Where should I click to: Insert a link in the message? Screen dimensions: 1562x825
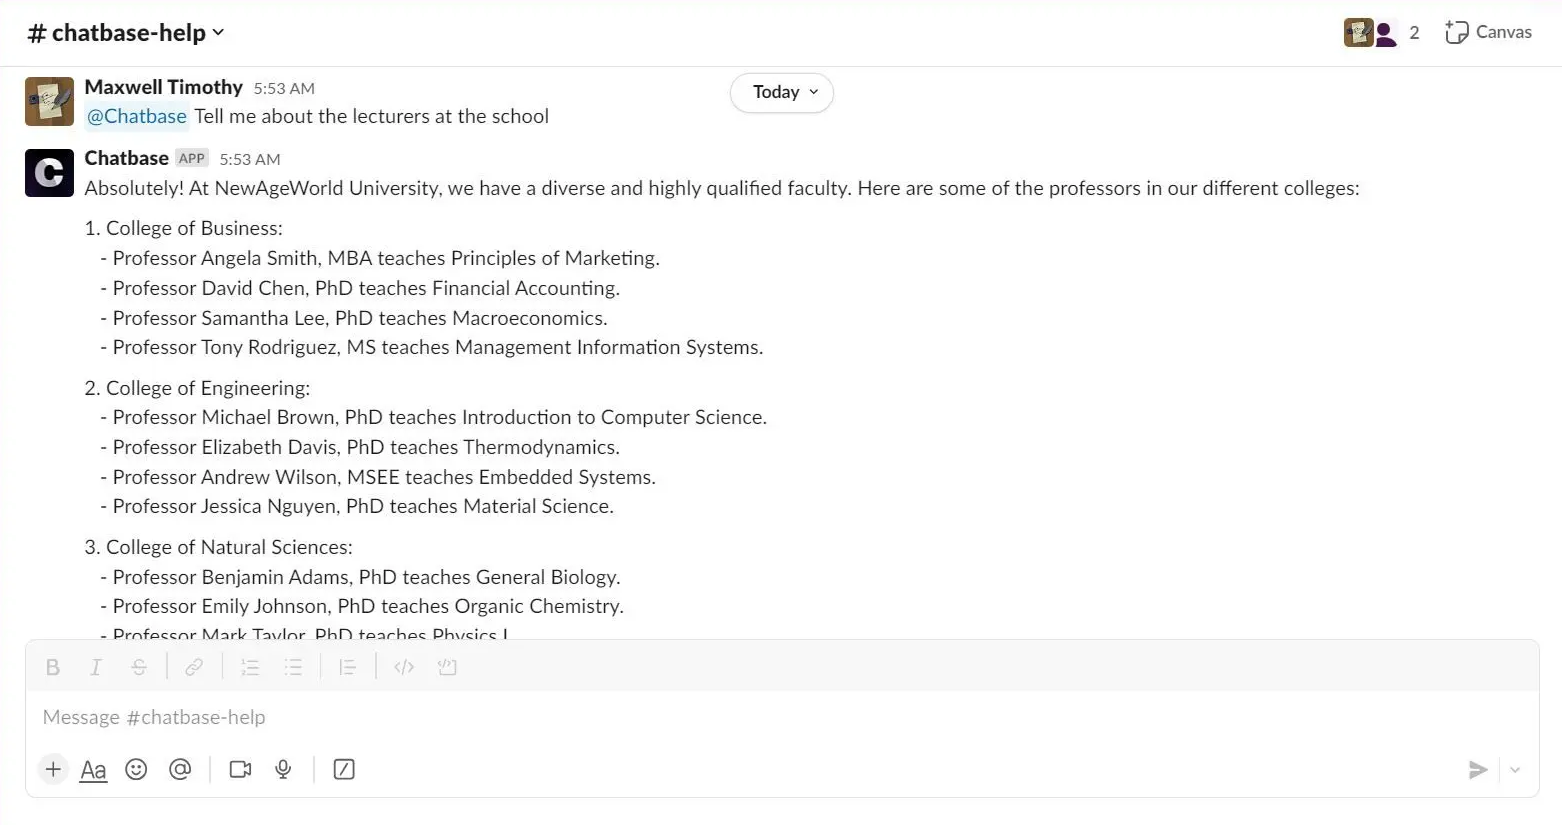(194, 667)
